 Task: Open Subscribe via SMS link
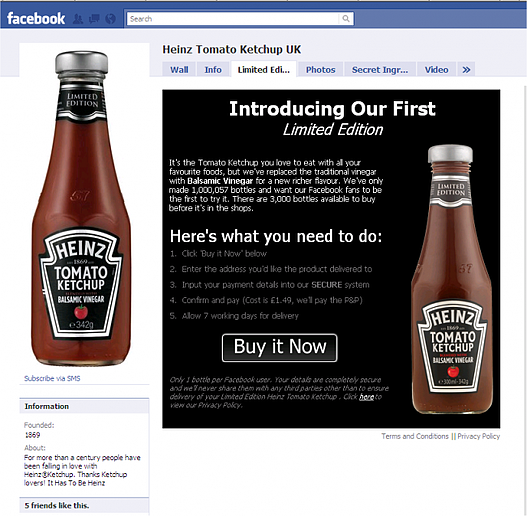(x=52, y=378)
